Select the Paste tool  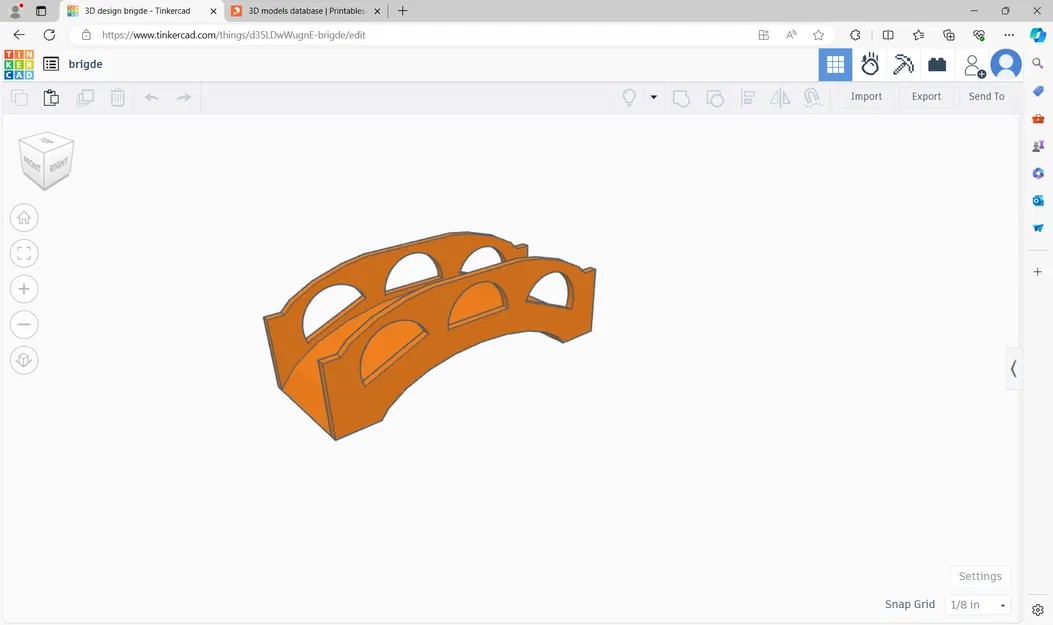pyautogui.click(x=51, y=97)
